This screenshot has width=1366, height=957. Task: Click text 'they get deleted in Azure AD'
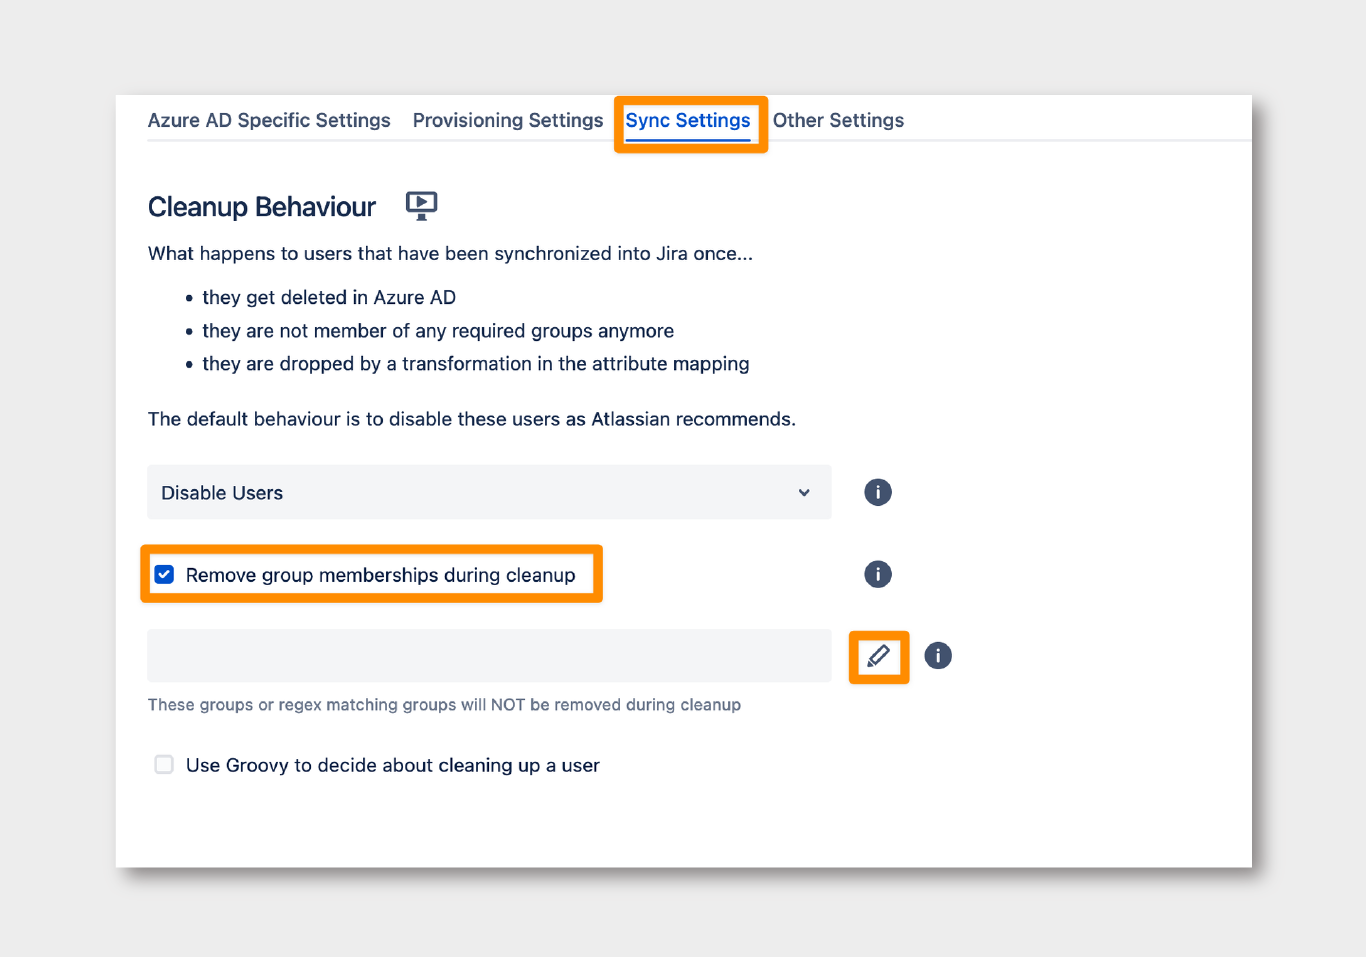pyautogui.click(x=329, y=297)
